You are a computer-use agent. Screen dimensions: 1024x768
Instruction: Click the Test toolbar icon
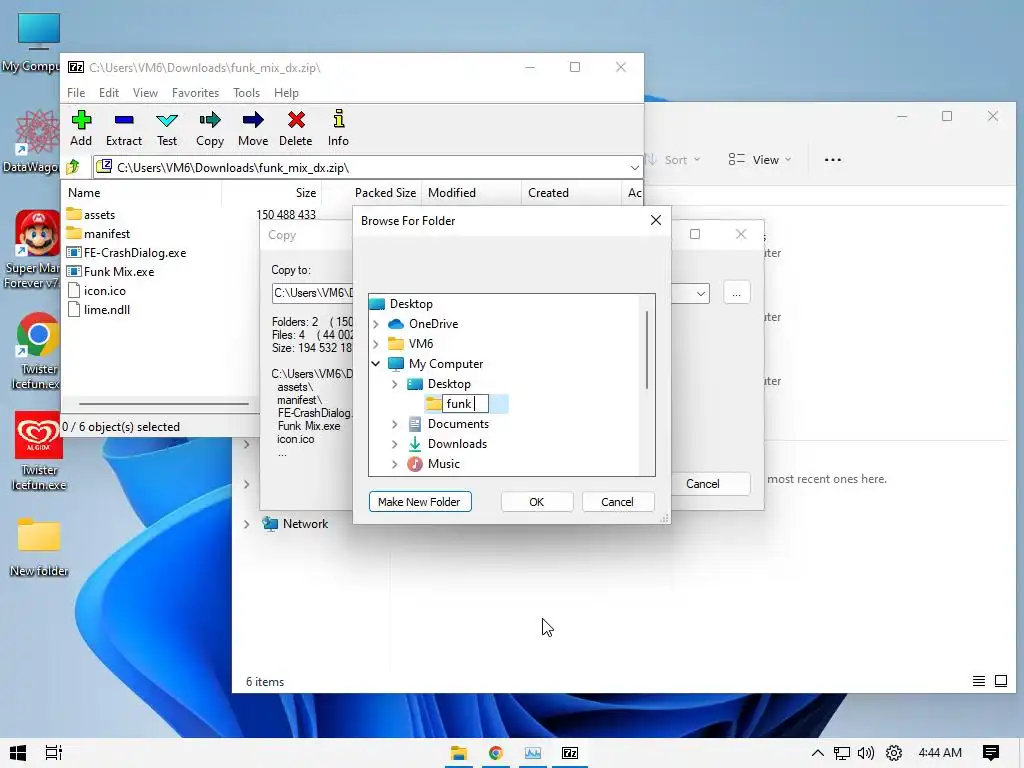click(x=167, y=128)
